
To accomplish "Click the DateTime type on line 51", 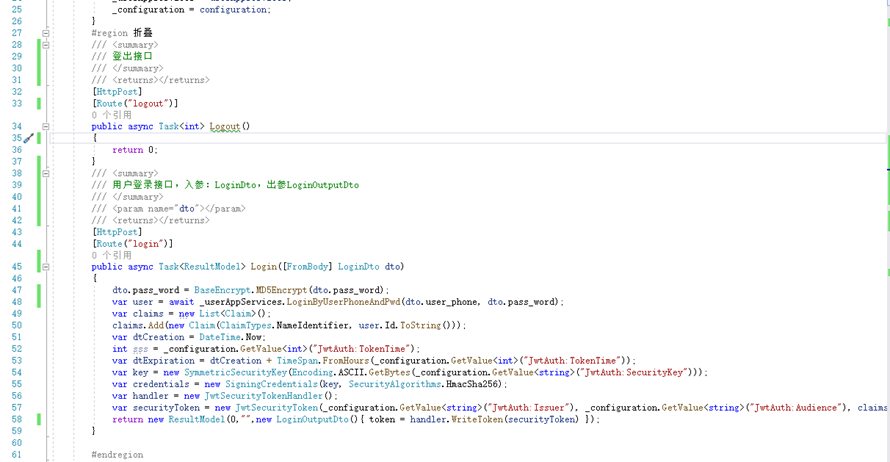I will [x=220, y=337].
